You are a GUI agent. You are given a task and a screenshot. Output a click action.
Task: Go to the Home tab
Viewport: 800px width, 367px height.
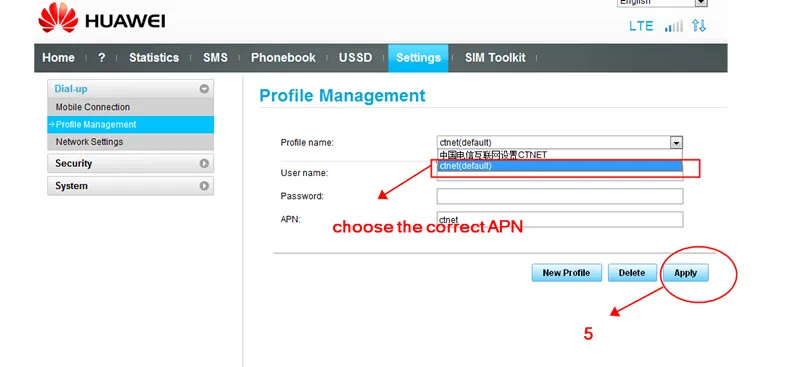(58, 58)
